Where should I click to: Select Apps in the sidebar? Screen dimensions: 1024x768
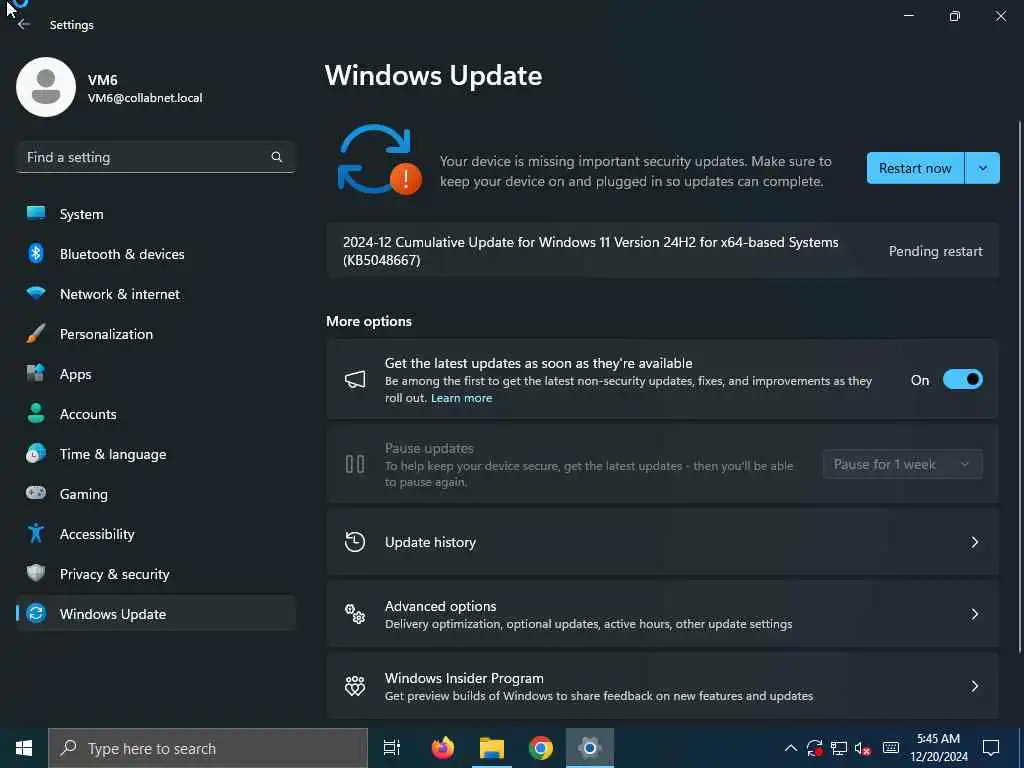(x=156, y=374)
